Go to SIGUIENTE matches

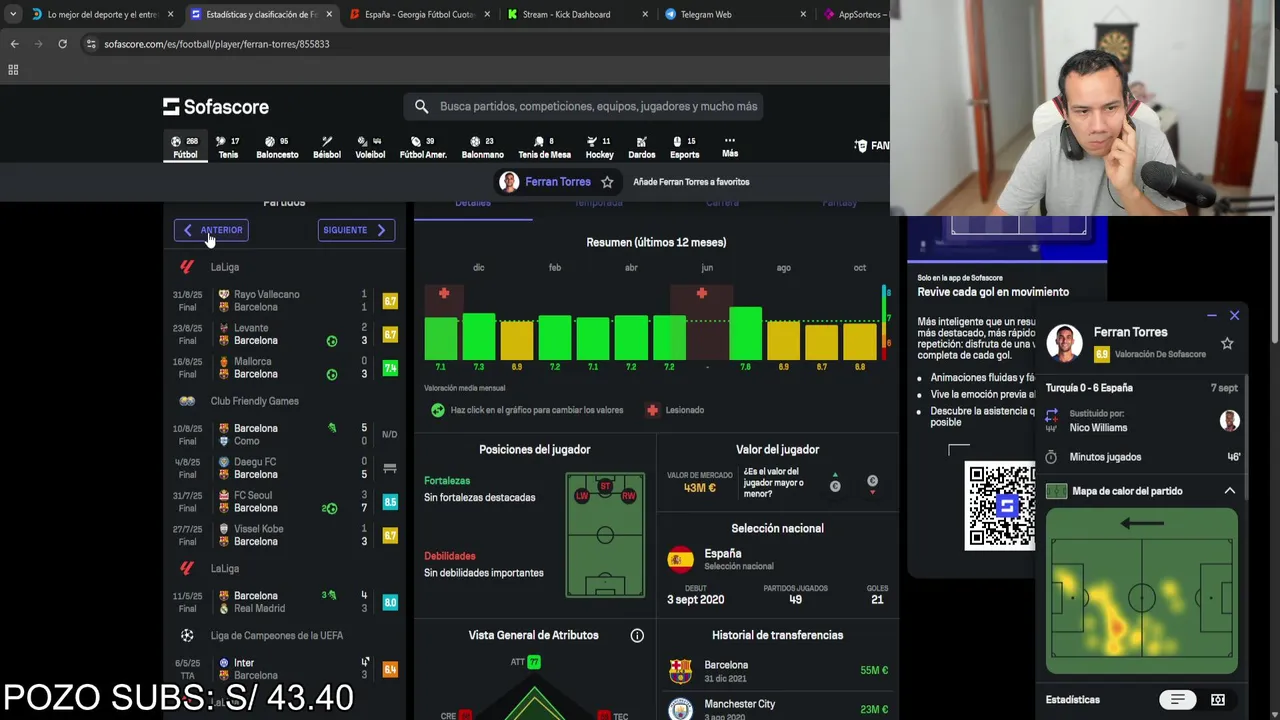(x=356, y=230)
